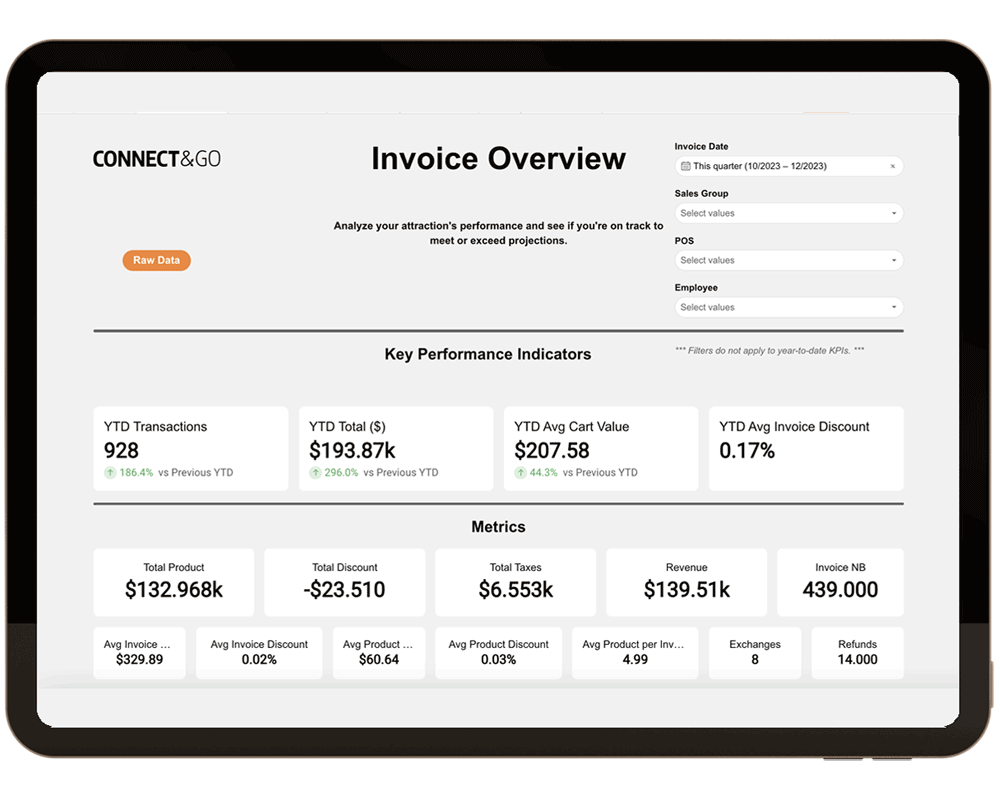Select the YTD Transactions KPI card

pos(190,447)
